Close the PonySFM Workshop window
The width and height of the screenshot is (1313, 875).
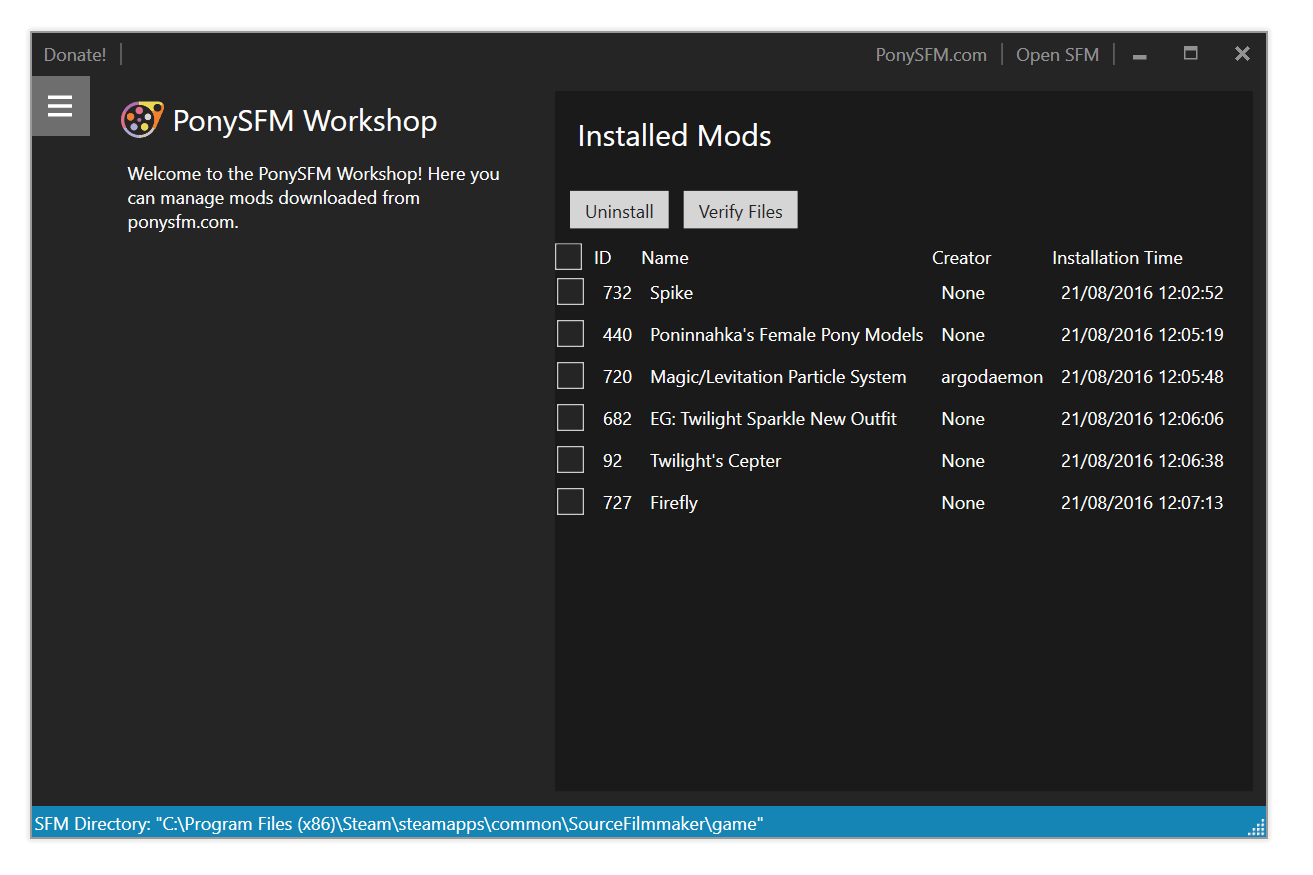pyautogui.click(x=1242, y=54)
